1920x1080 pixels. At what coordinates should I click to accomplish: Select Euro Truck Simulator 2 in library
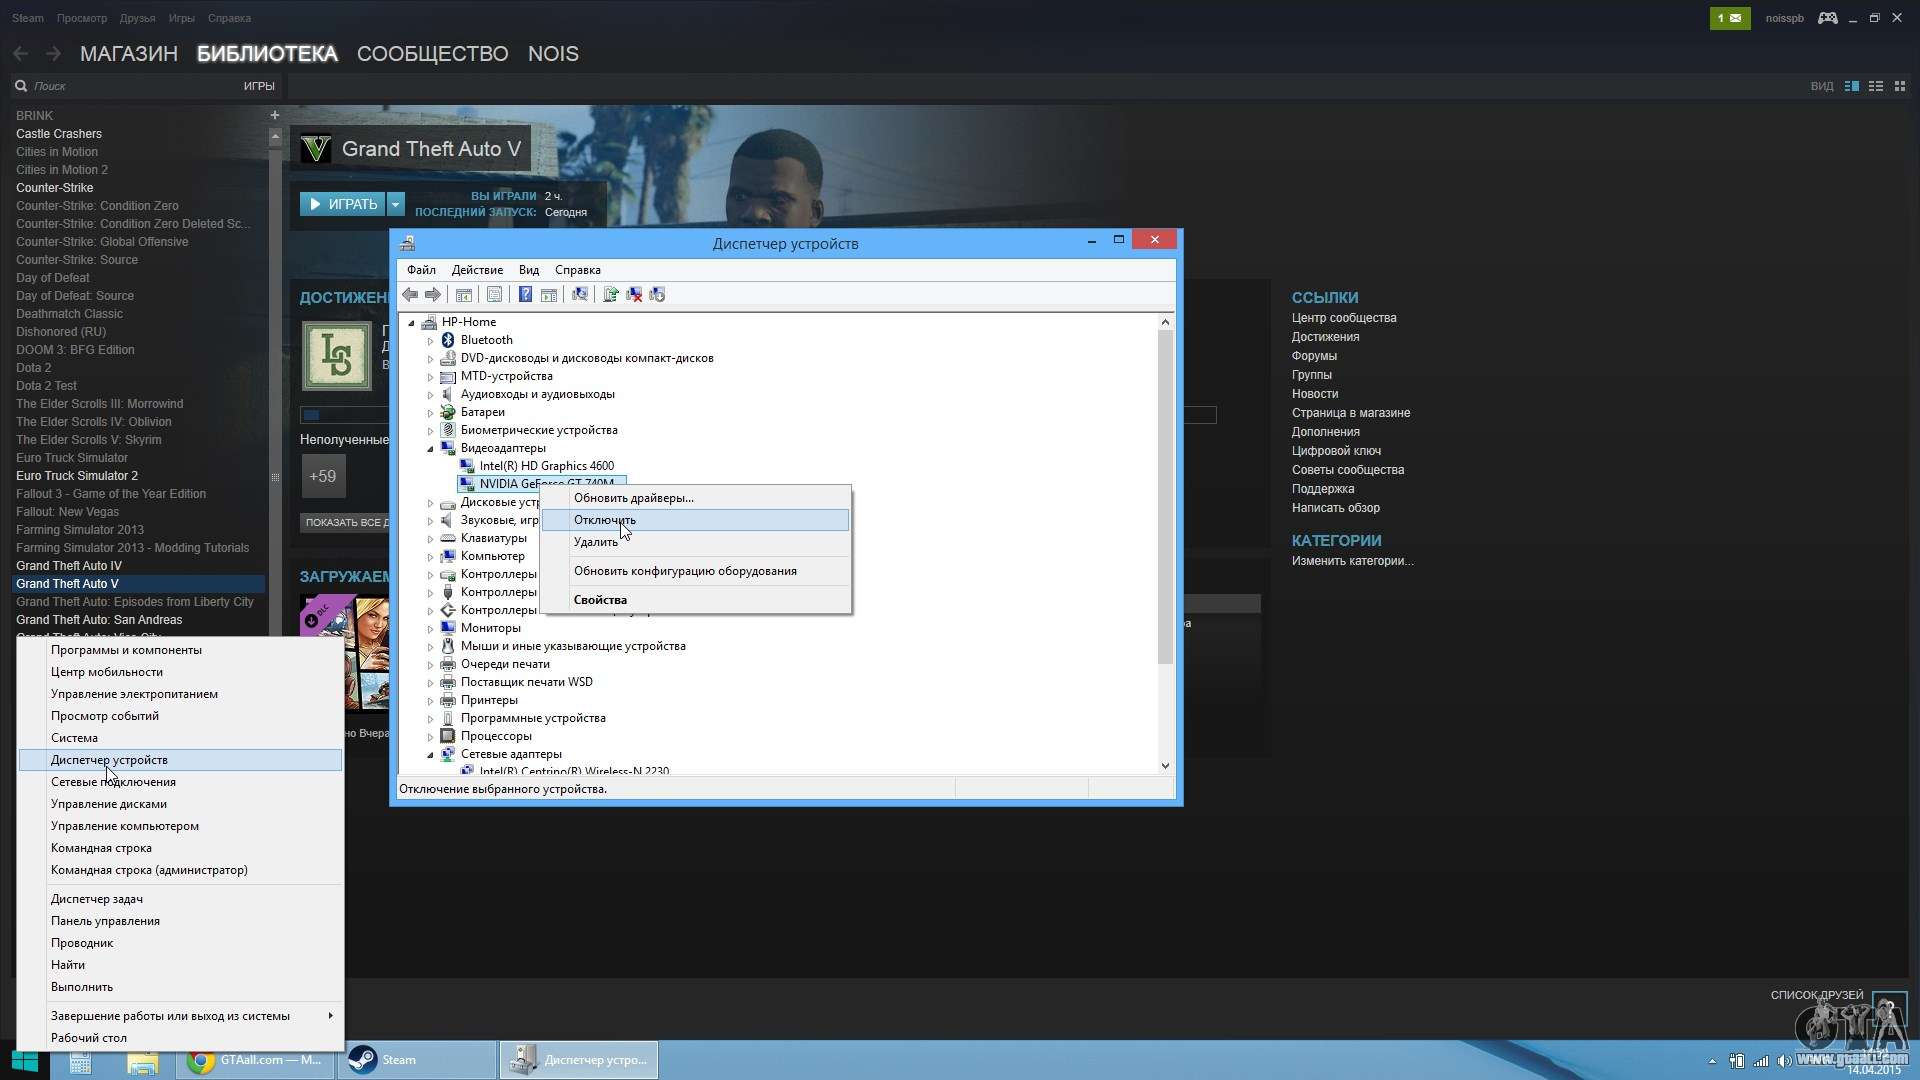tap(77, 476)
